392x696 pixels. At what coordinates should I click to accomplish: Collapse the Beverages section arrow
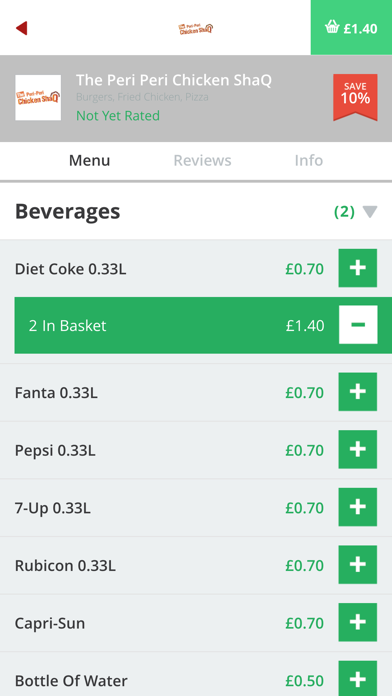(370, 212)
